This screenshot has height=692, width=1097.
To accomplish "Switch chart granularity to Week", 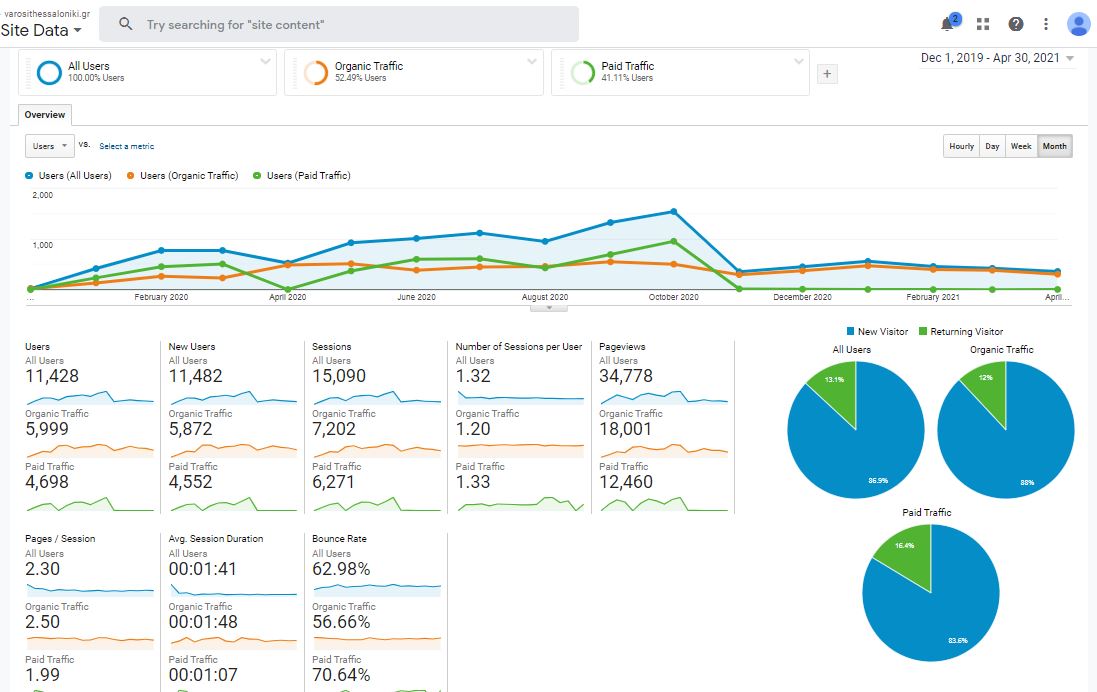I will point(1021,146).
